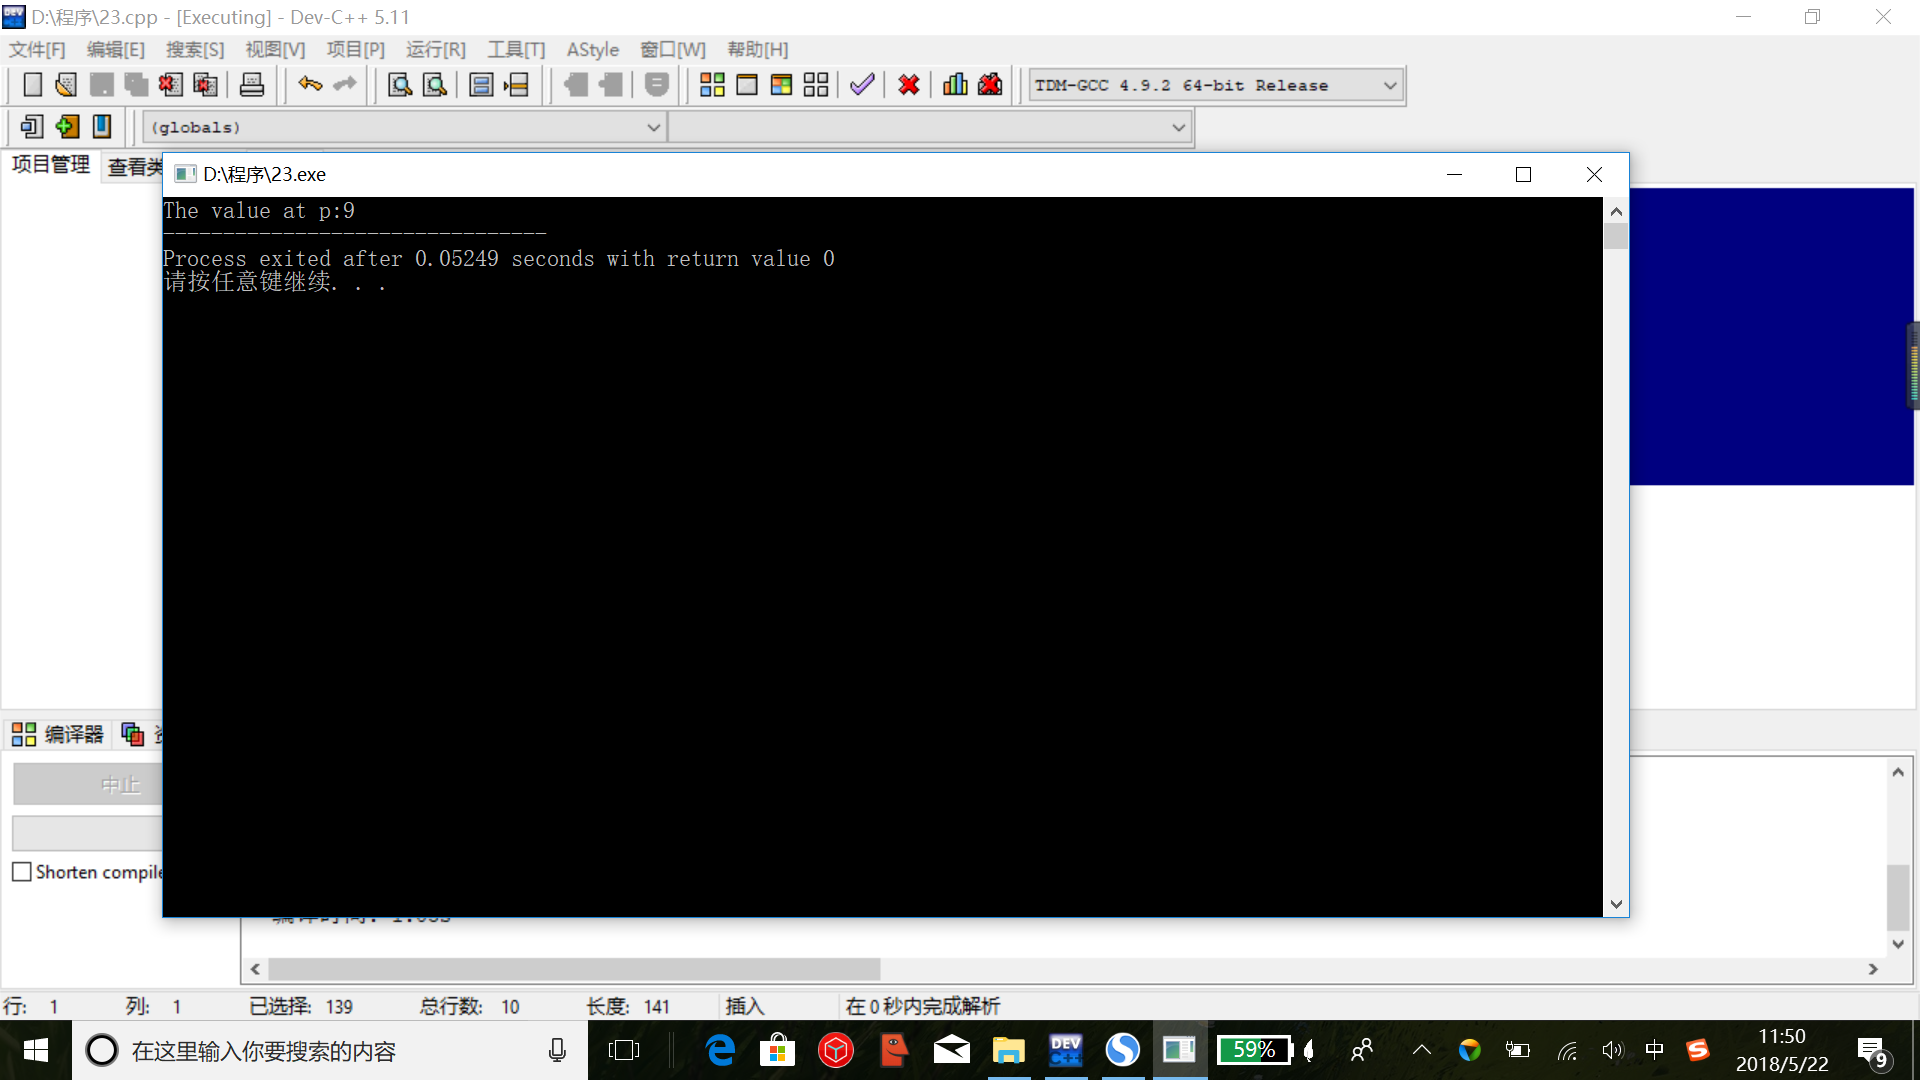Click the Compile icon with colored squares
The image size is (1920, 1080).
[712, 85]
